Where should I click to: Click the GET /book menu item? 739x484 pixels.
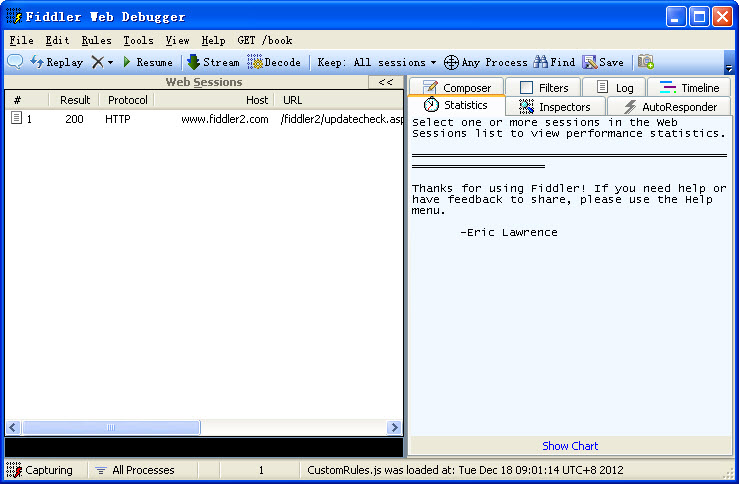[x=265, y=41]
